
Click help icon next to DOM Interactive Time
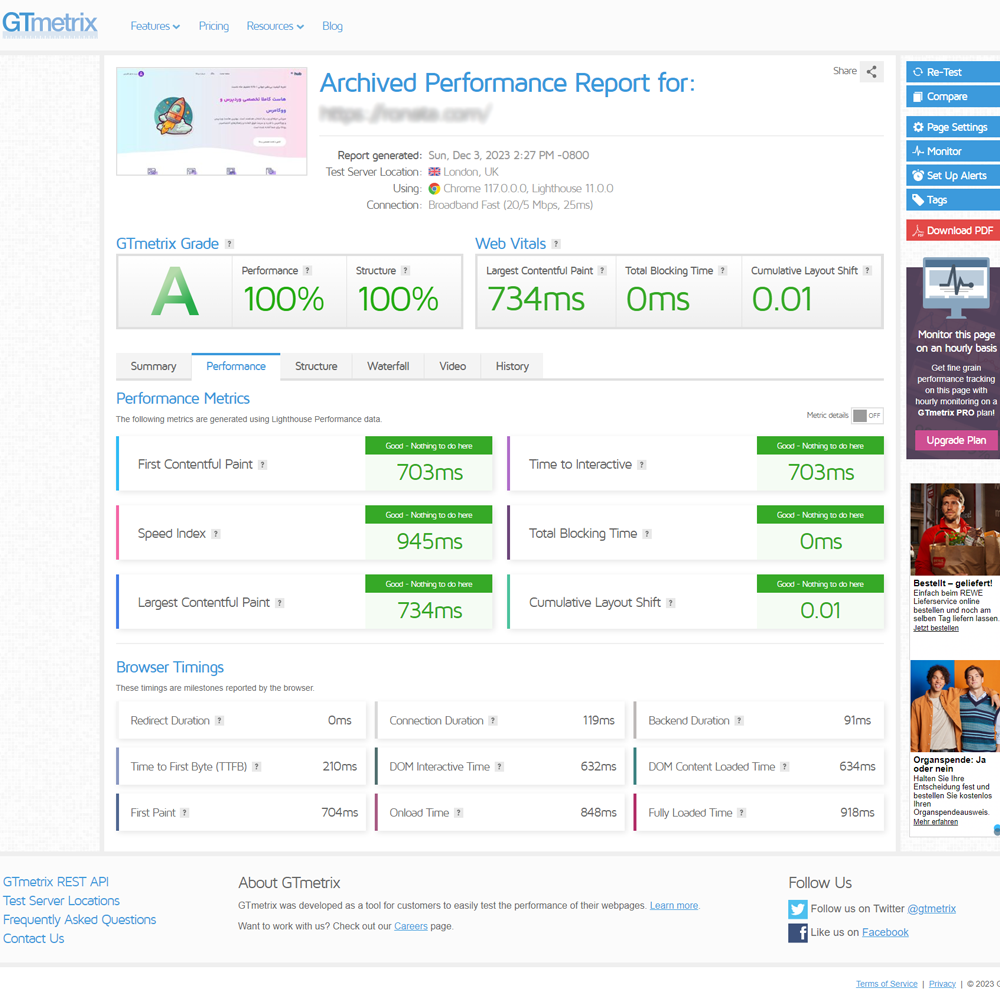click(x=500, y=767)
